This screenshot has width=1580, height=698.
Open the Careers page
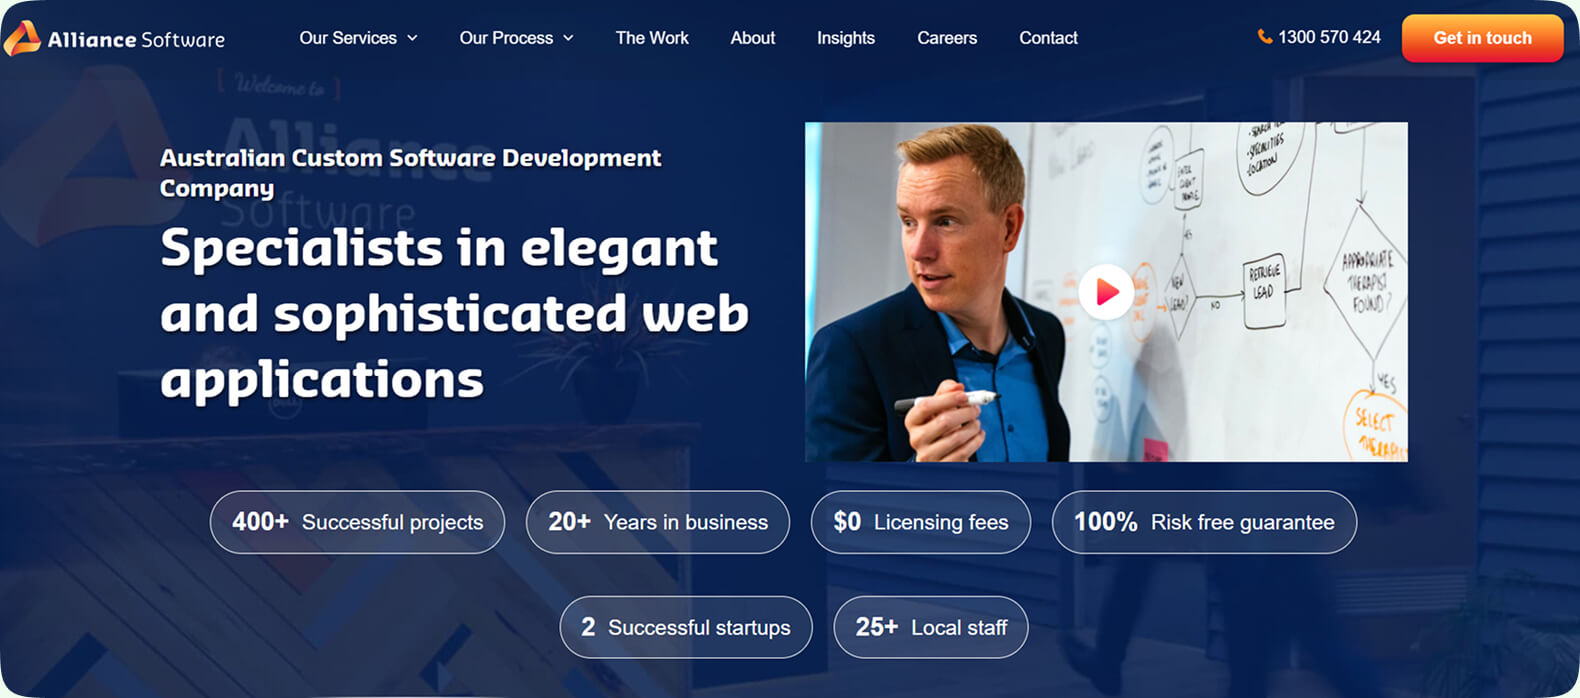click(x=947, y=38)
